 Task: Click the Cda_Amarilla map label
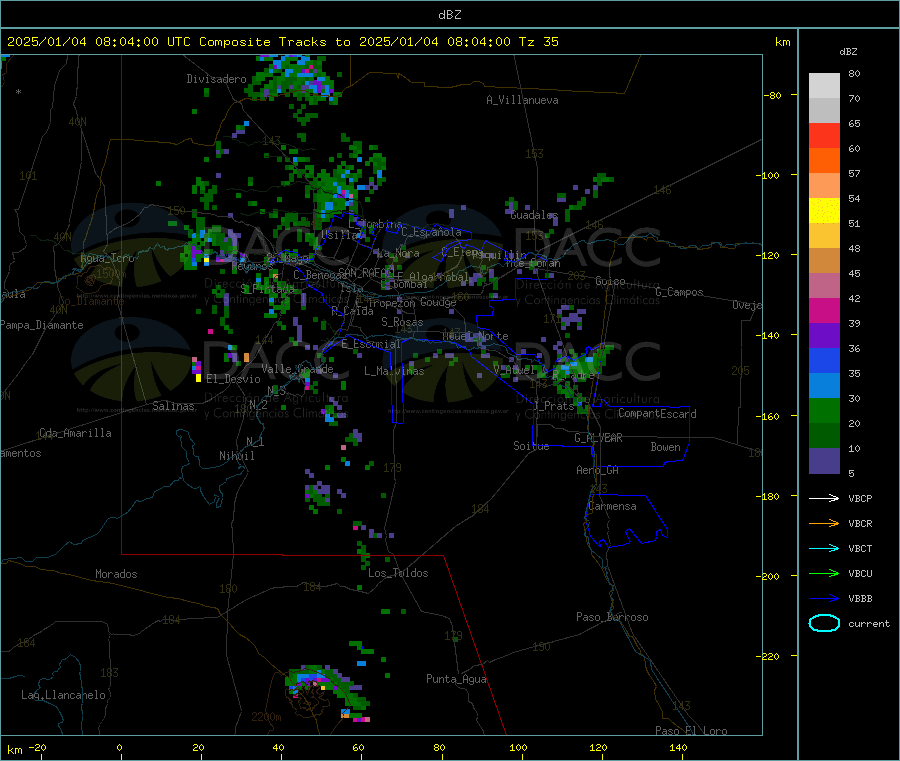pyautogui.click(x=75, y=433)
